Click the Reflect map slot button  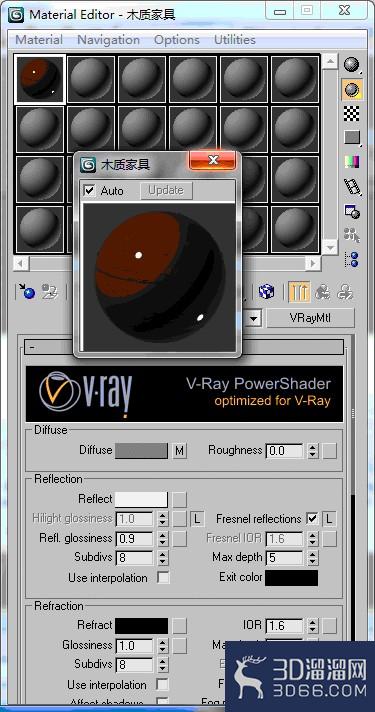180,499
